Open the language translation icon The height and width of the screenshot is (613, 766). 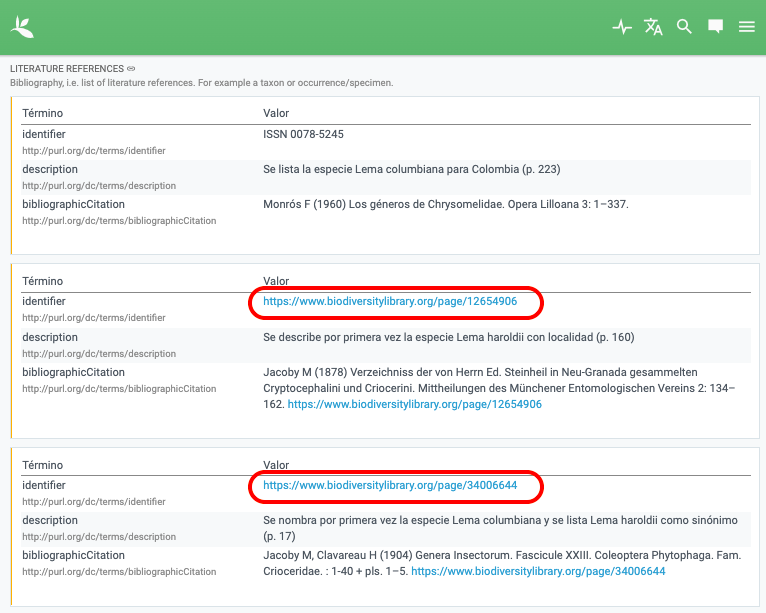pyautogui.click(x=653, y=26)
